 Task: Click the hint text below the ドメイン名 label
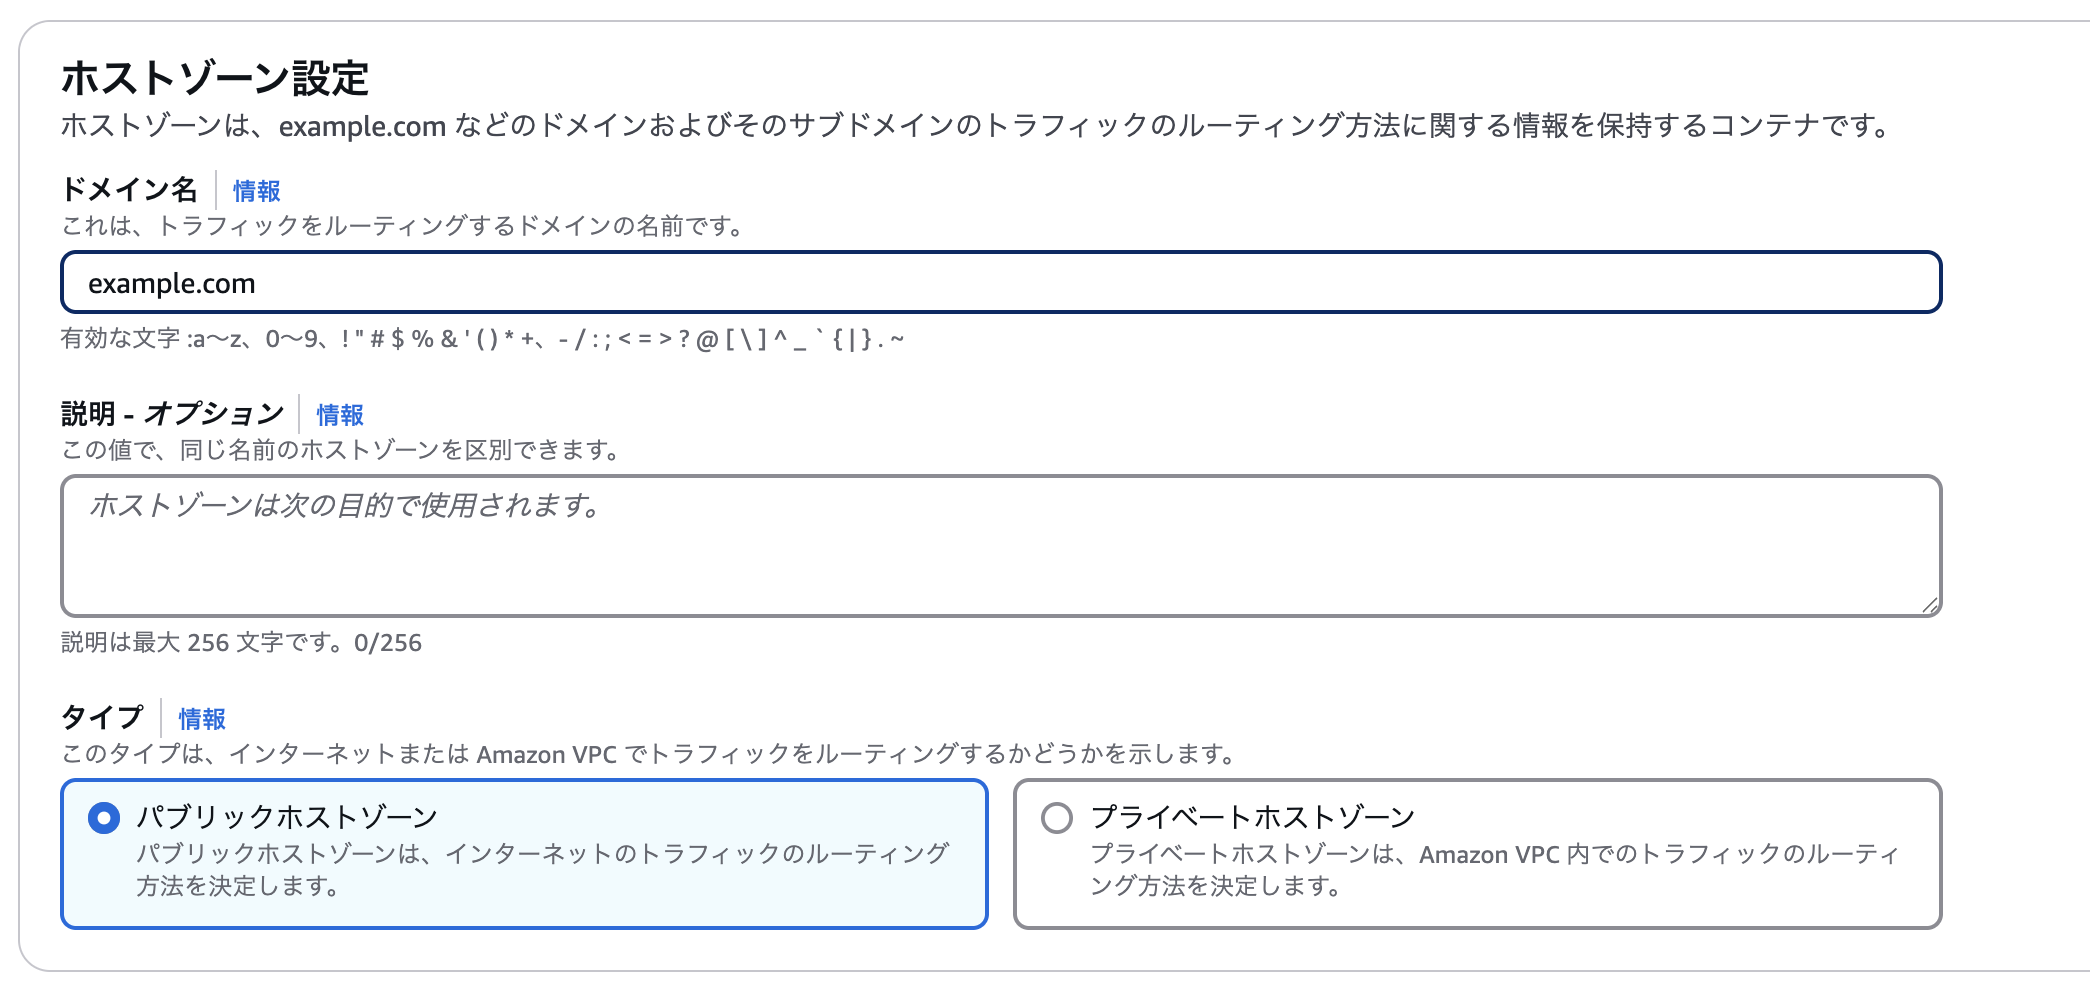[402, 226]
